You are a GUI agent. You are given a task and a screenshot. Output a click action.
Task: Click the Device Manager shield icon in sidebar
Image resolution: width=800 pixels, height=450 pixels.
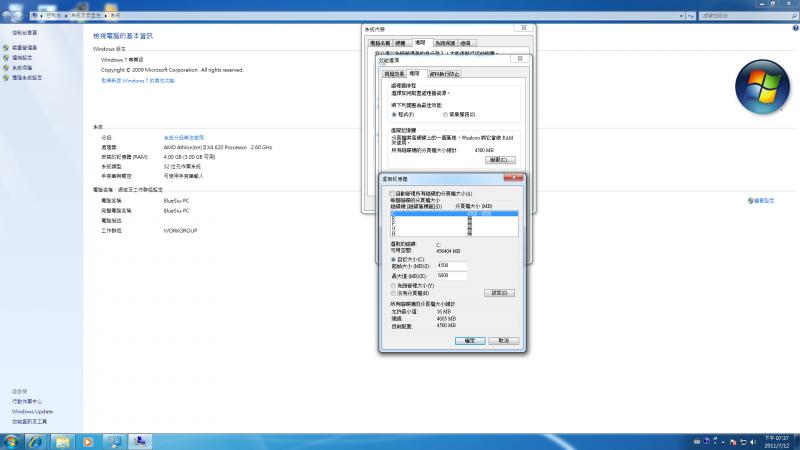(6, 47)
